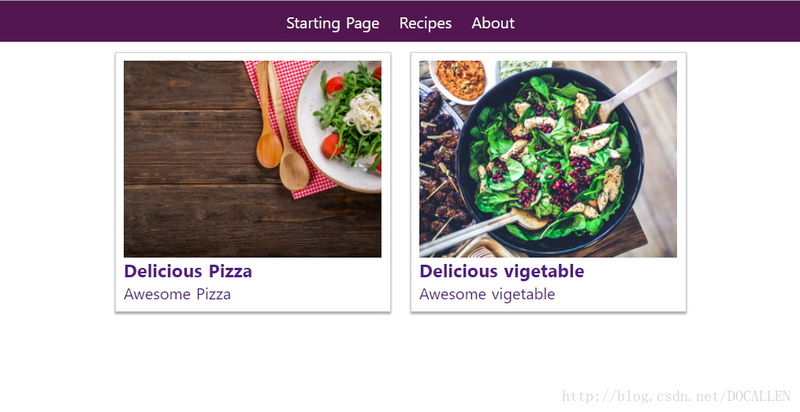The image size is (800, 412).
Task: Click the Delicious Pizza heading
Action: (188, 271)
